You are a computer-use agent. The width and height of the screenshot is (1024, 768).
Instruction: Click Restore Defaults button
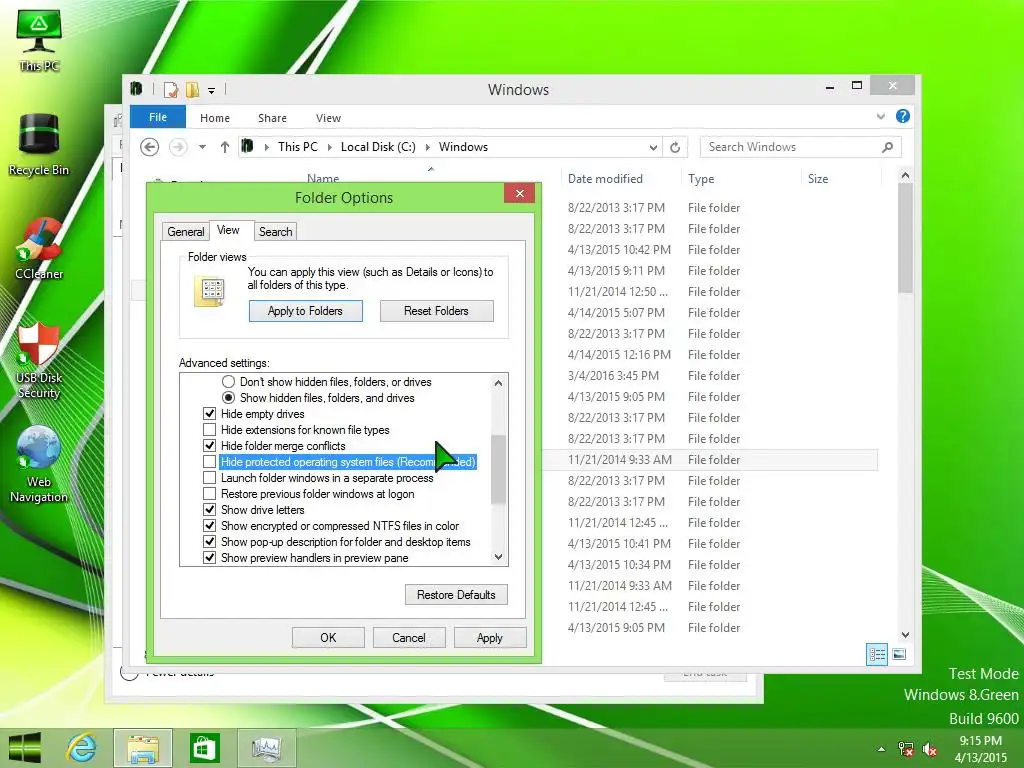456,595
